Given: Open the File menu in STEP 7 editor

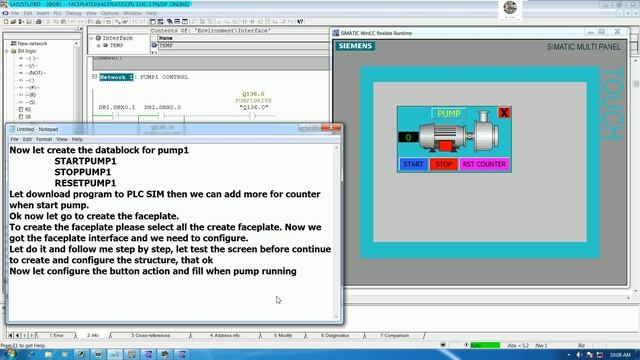Looking at the screenshot, I should [15, 13].
